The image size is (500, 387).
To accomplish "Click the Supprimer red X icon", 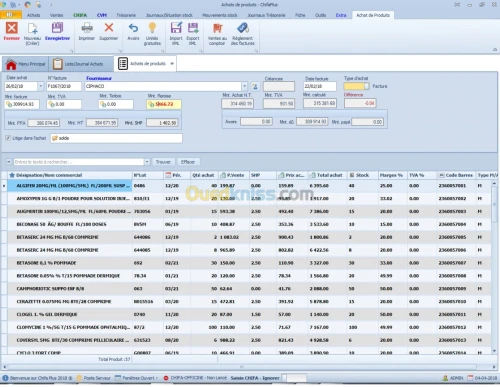I will [x=109, y=27].
